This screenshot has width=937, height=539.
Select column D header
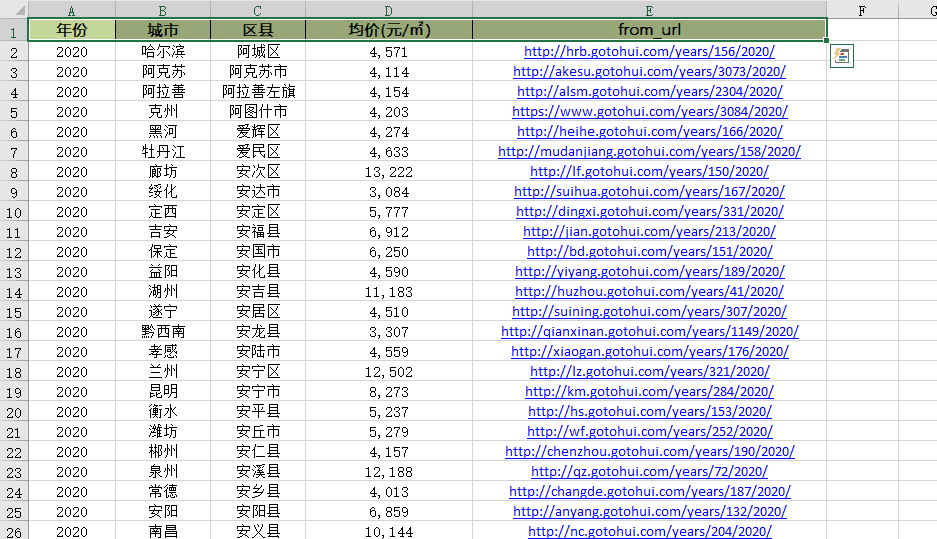click(389, 10)
